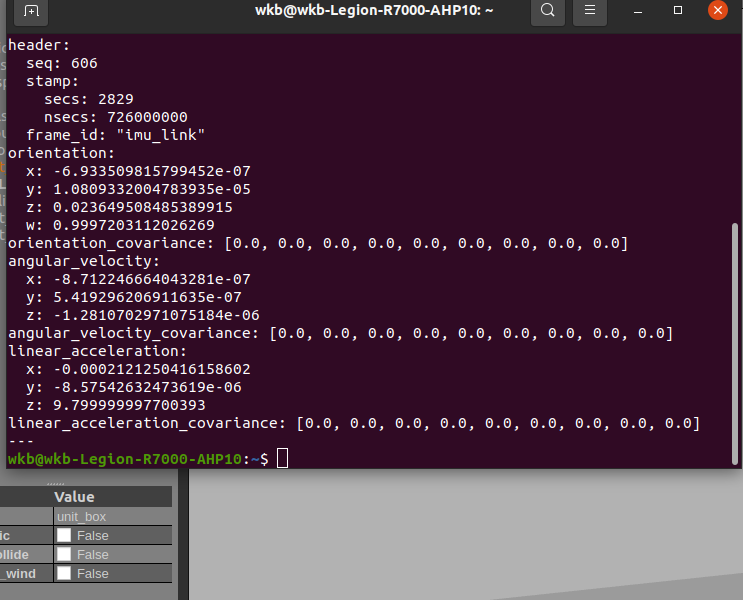Image resolution: width=743 pixels, height=600 pixels.
Task: Click angular velocity x value -8.712246664043281e-07
Action: click(152, 279)
